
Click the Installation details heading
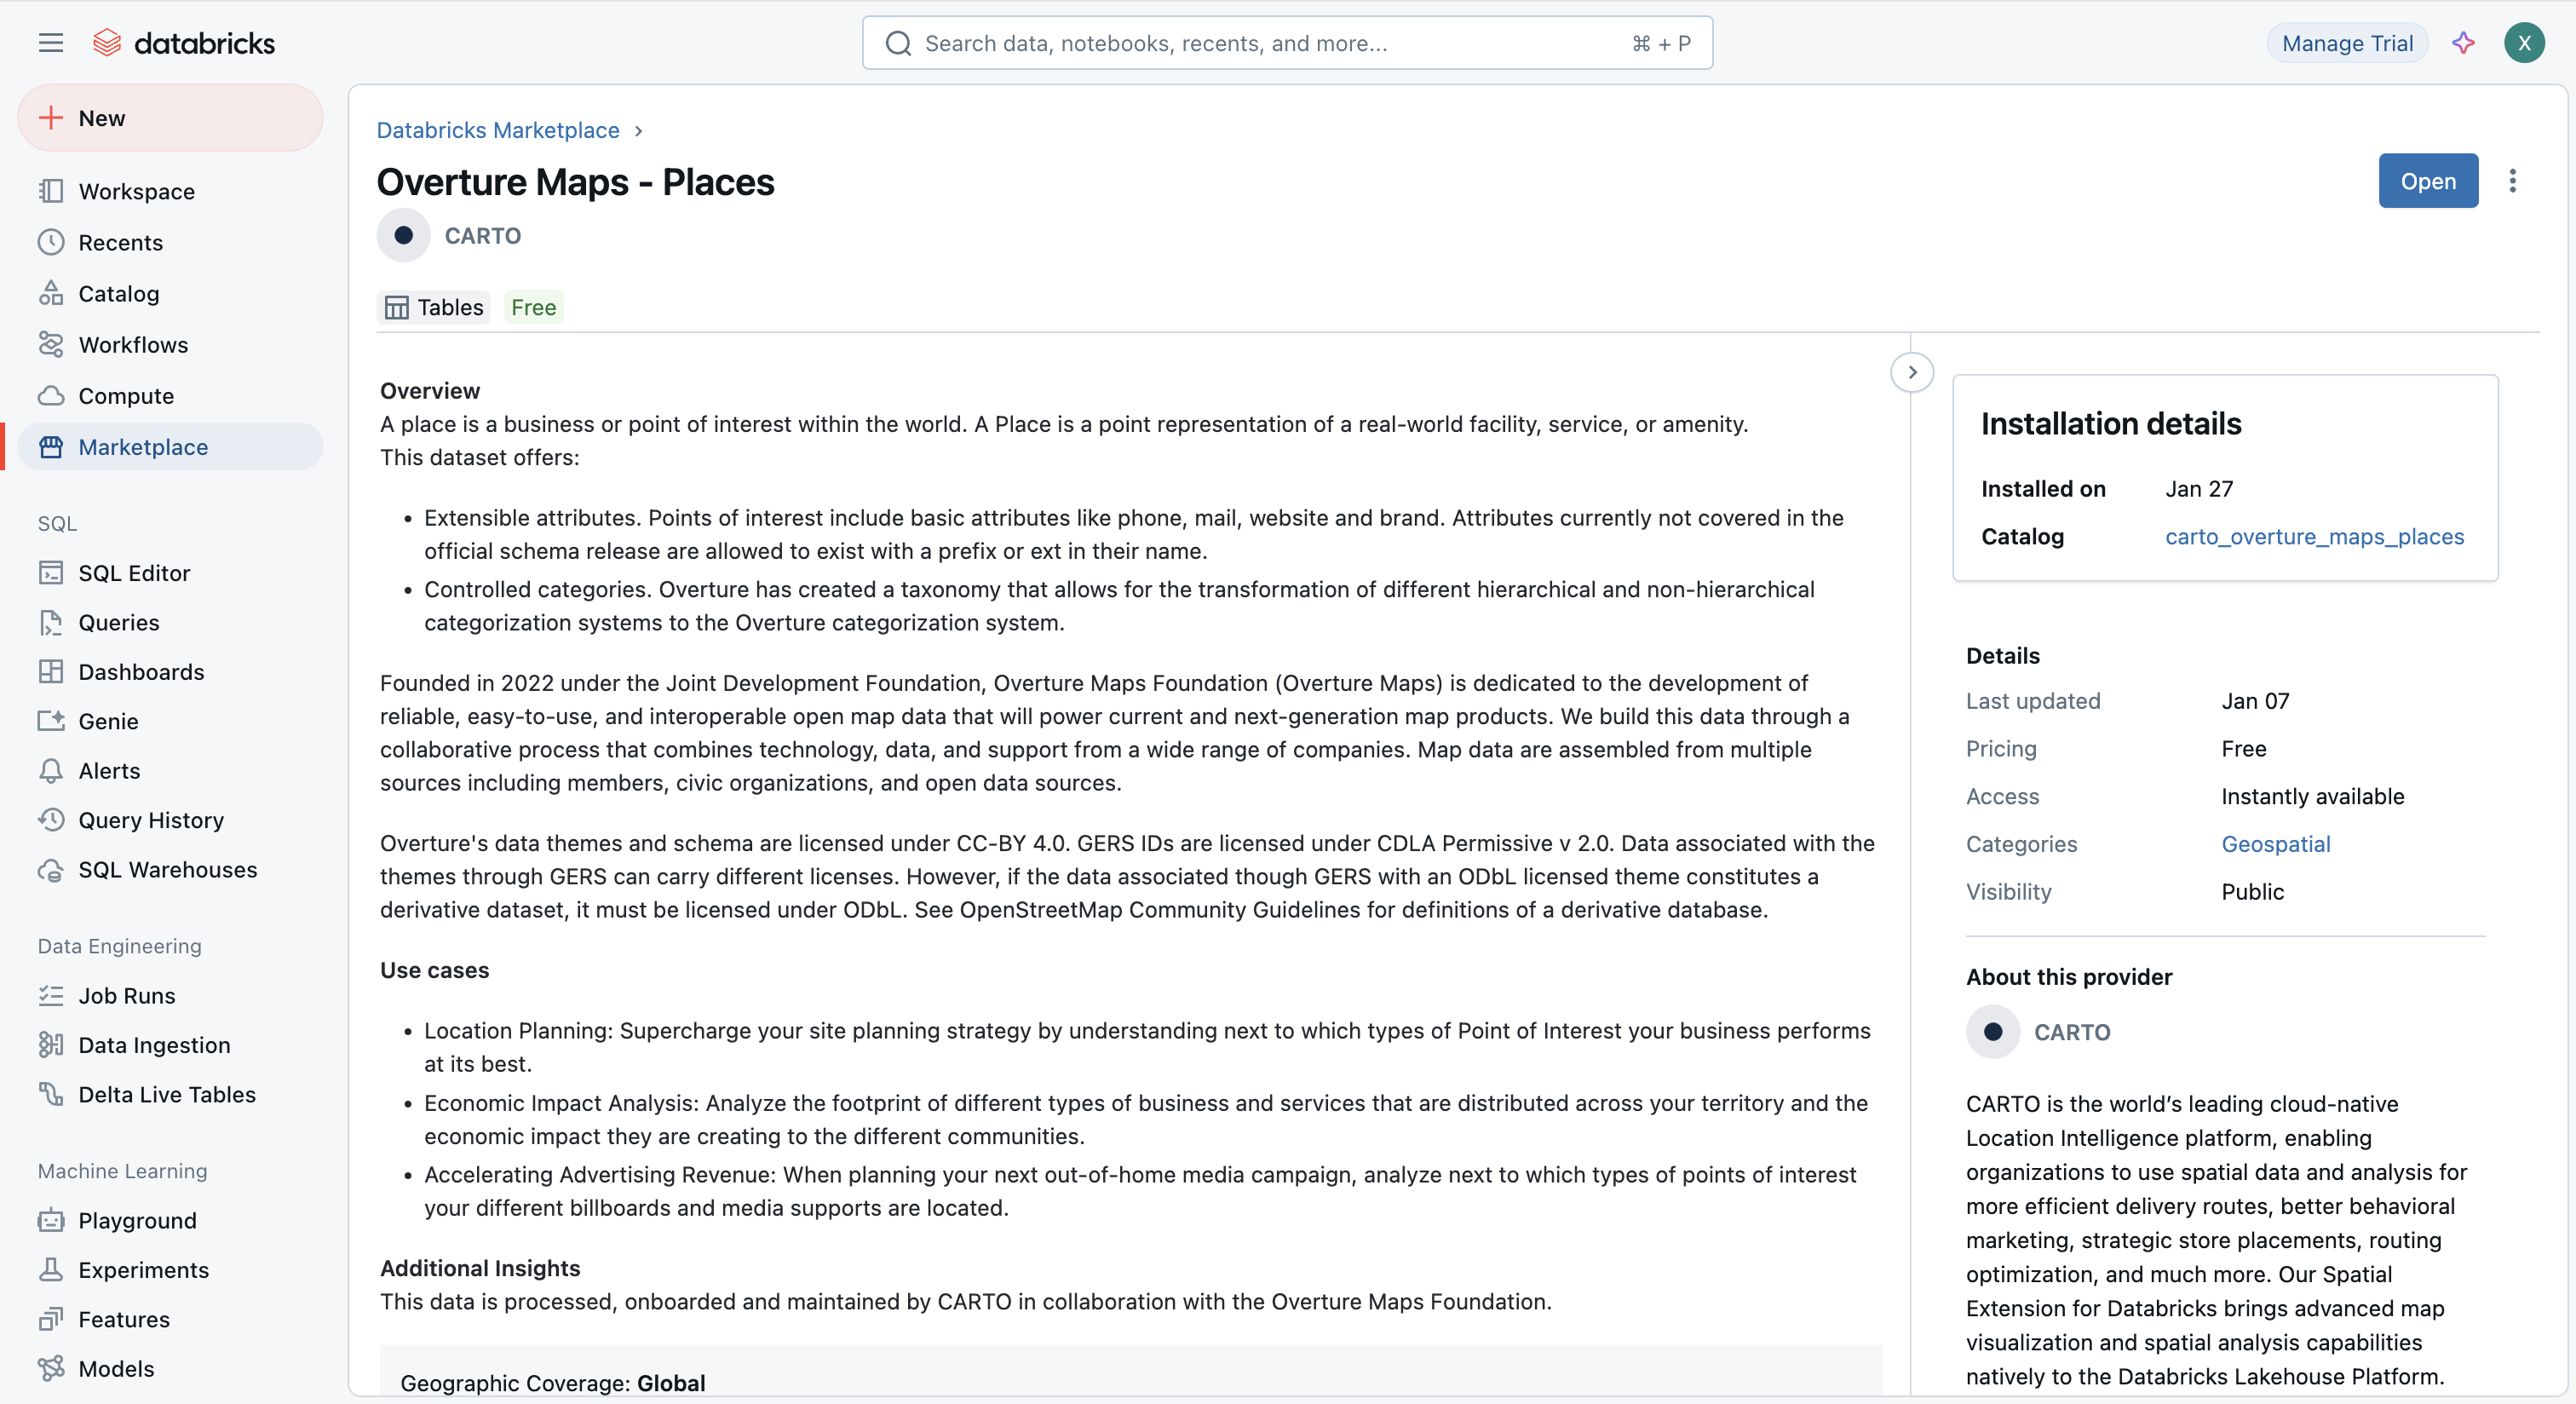2110,424
